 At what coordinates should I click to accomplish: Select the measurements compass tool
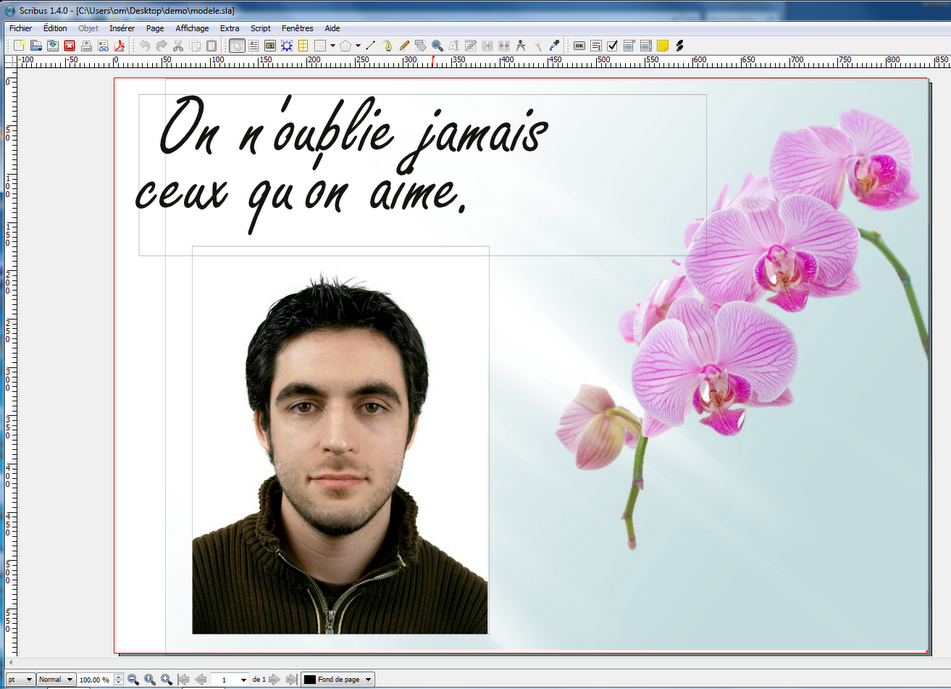pos(520,45)
